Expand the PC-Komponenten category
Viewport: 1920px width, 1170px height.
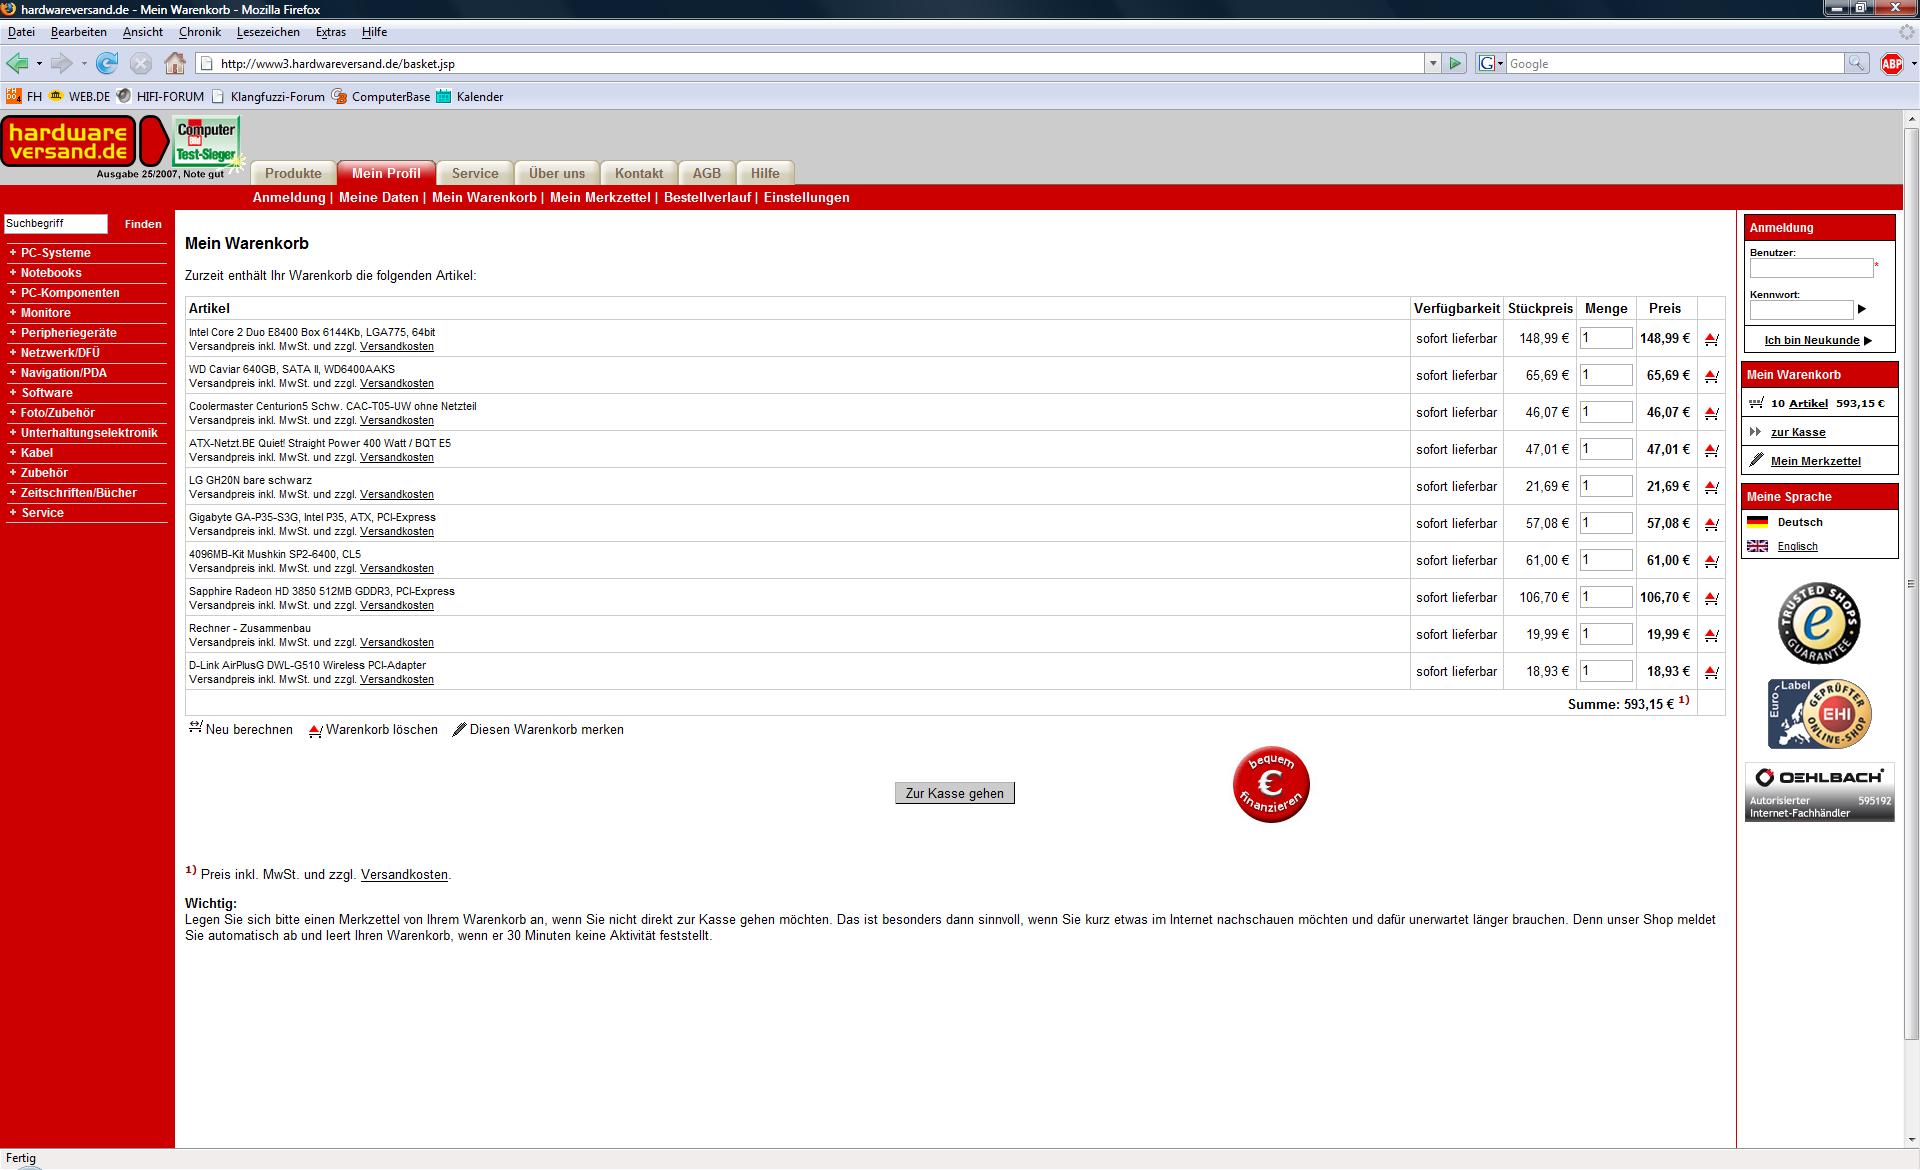click(x=69, y=293)
